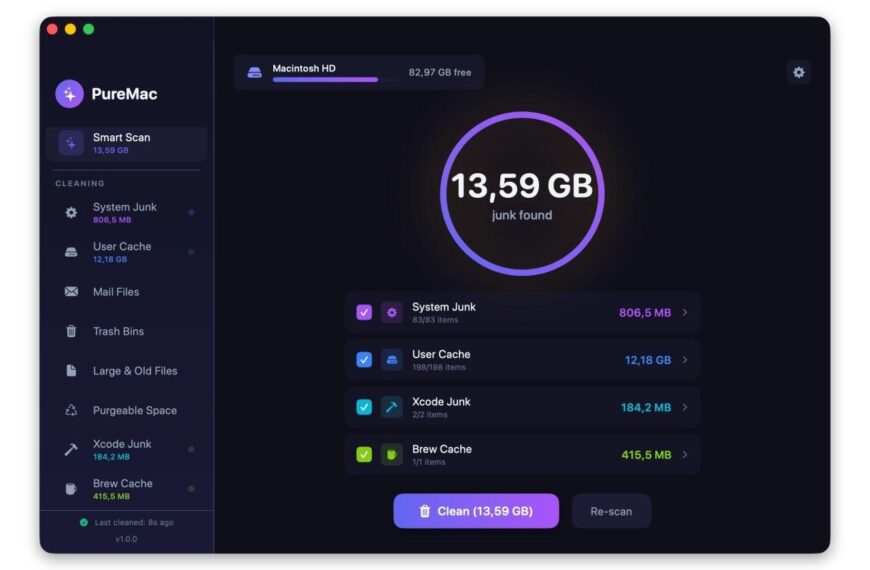Uncheck the Brew Cache checkbox
This screenshot has height=570, width=870.
pyautogui.click(x=364, y=455)
